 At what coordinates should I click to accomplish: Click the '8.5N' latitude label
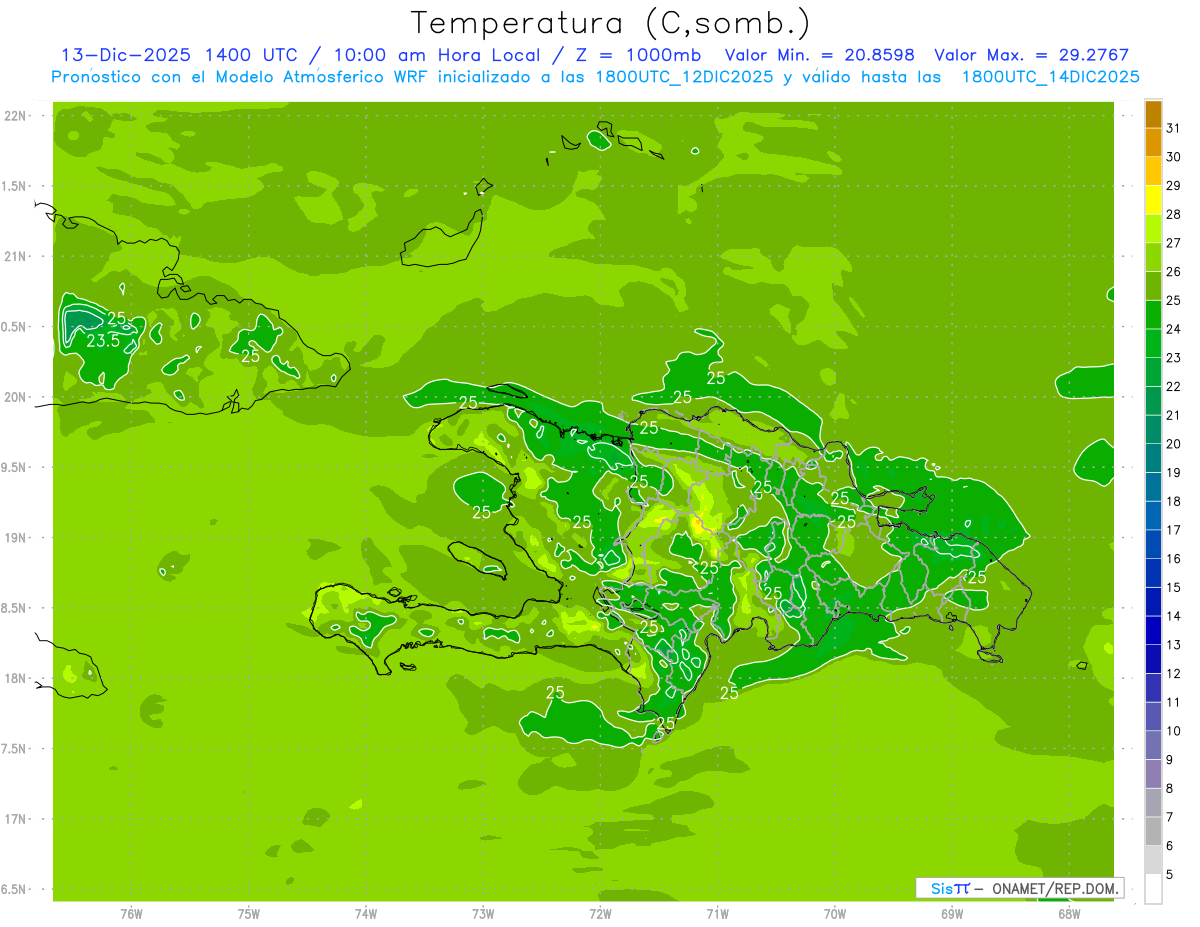(15, 608)
